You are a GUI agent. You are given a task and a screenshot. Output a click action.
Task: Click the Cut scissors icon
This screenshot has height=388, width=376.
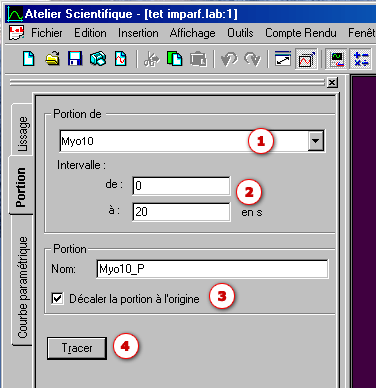[x=152, y=59]
